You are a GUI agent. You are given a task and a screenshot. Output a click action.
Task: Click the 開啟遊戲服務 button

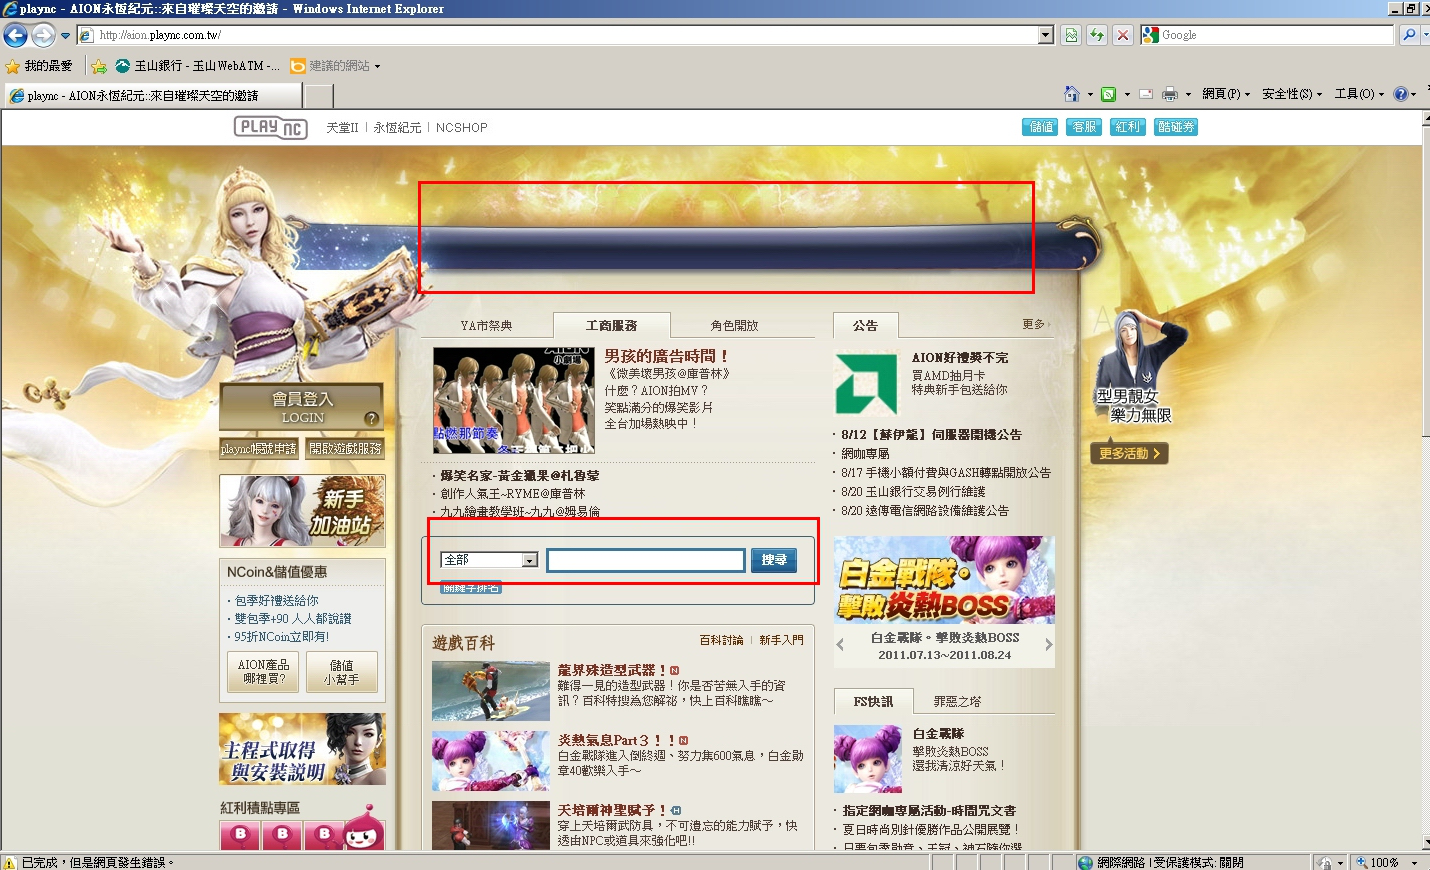[x=345, y=449]
